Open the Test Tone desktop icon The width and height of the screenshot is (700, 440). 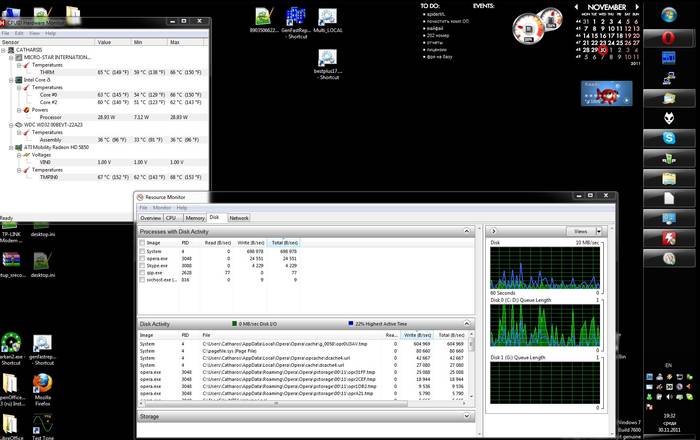(42, 427)
